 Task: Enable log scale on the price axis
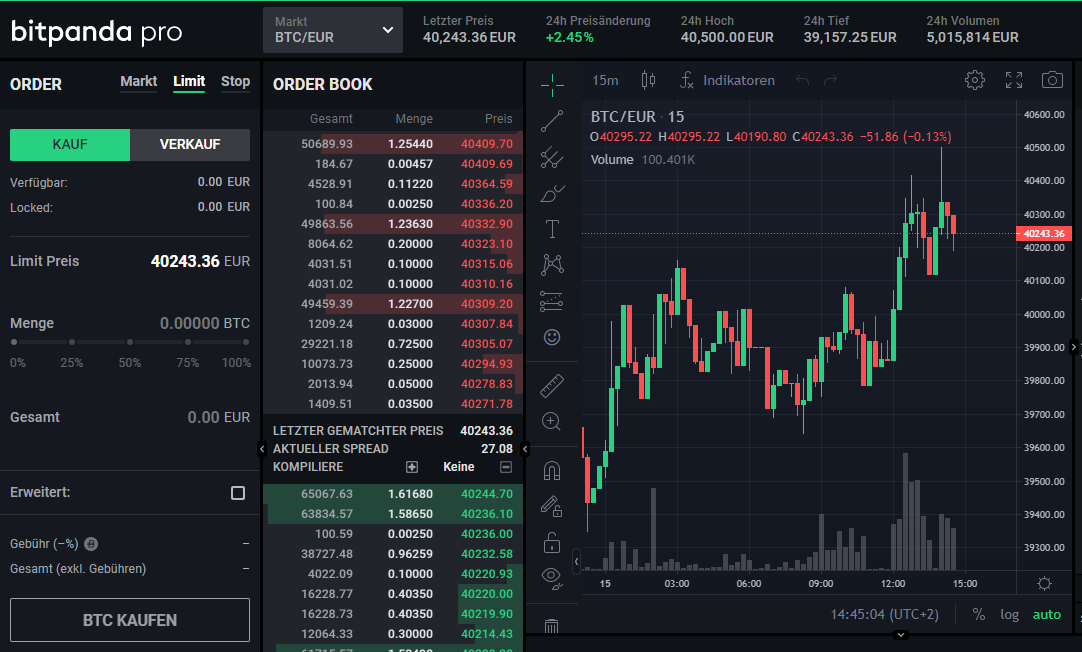click(1009, 614)
